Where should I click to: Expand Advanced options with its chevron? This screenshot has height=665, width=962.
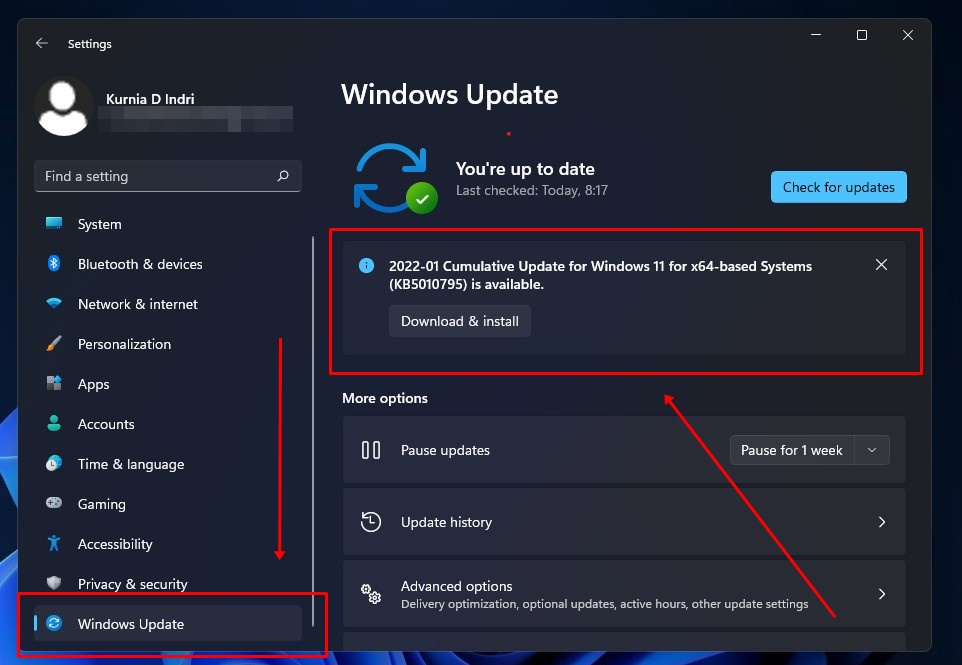pos(881,594)
